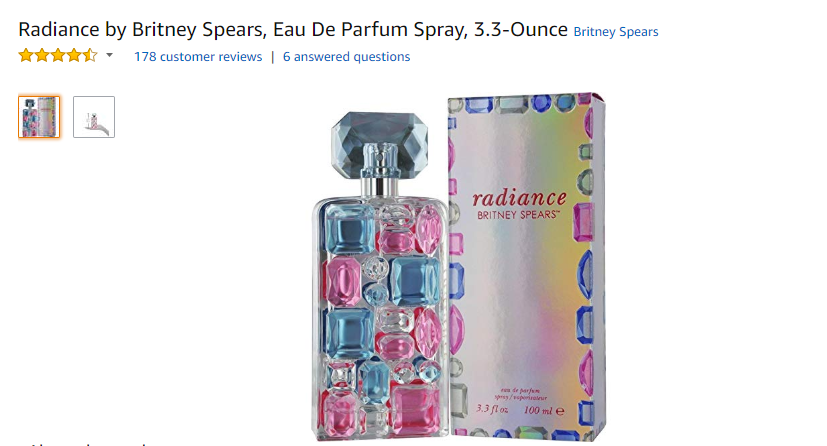Click the red 'radiance' logo on the box
The image size is (827, 446).
519,198
